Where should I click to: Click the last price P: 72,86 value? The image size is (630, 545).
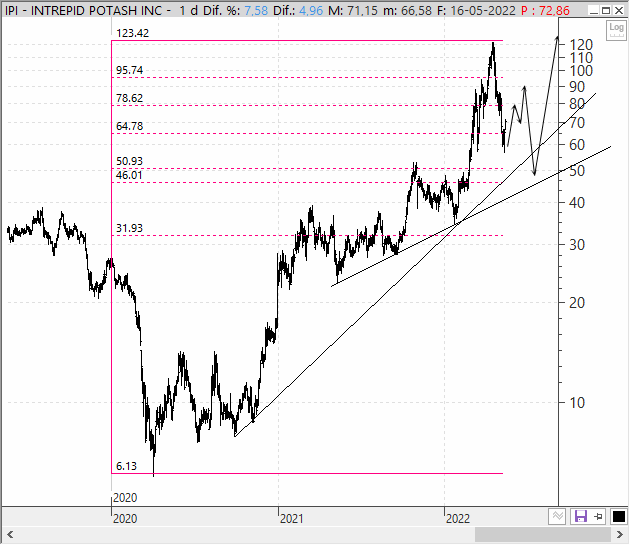coord(546,10)
